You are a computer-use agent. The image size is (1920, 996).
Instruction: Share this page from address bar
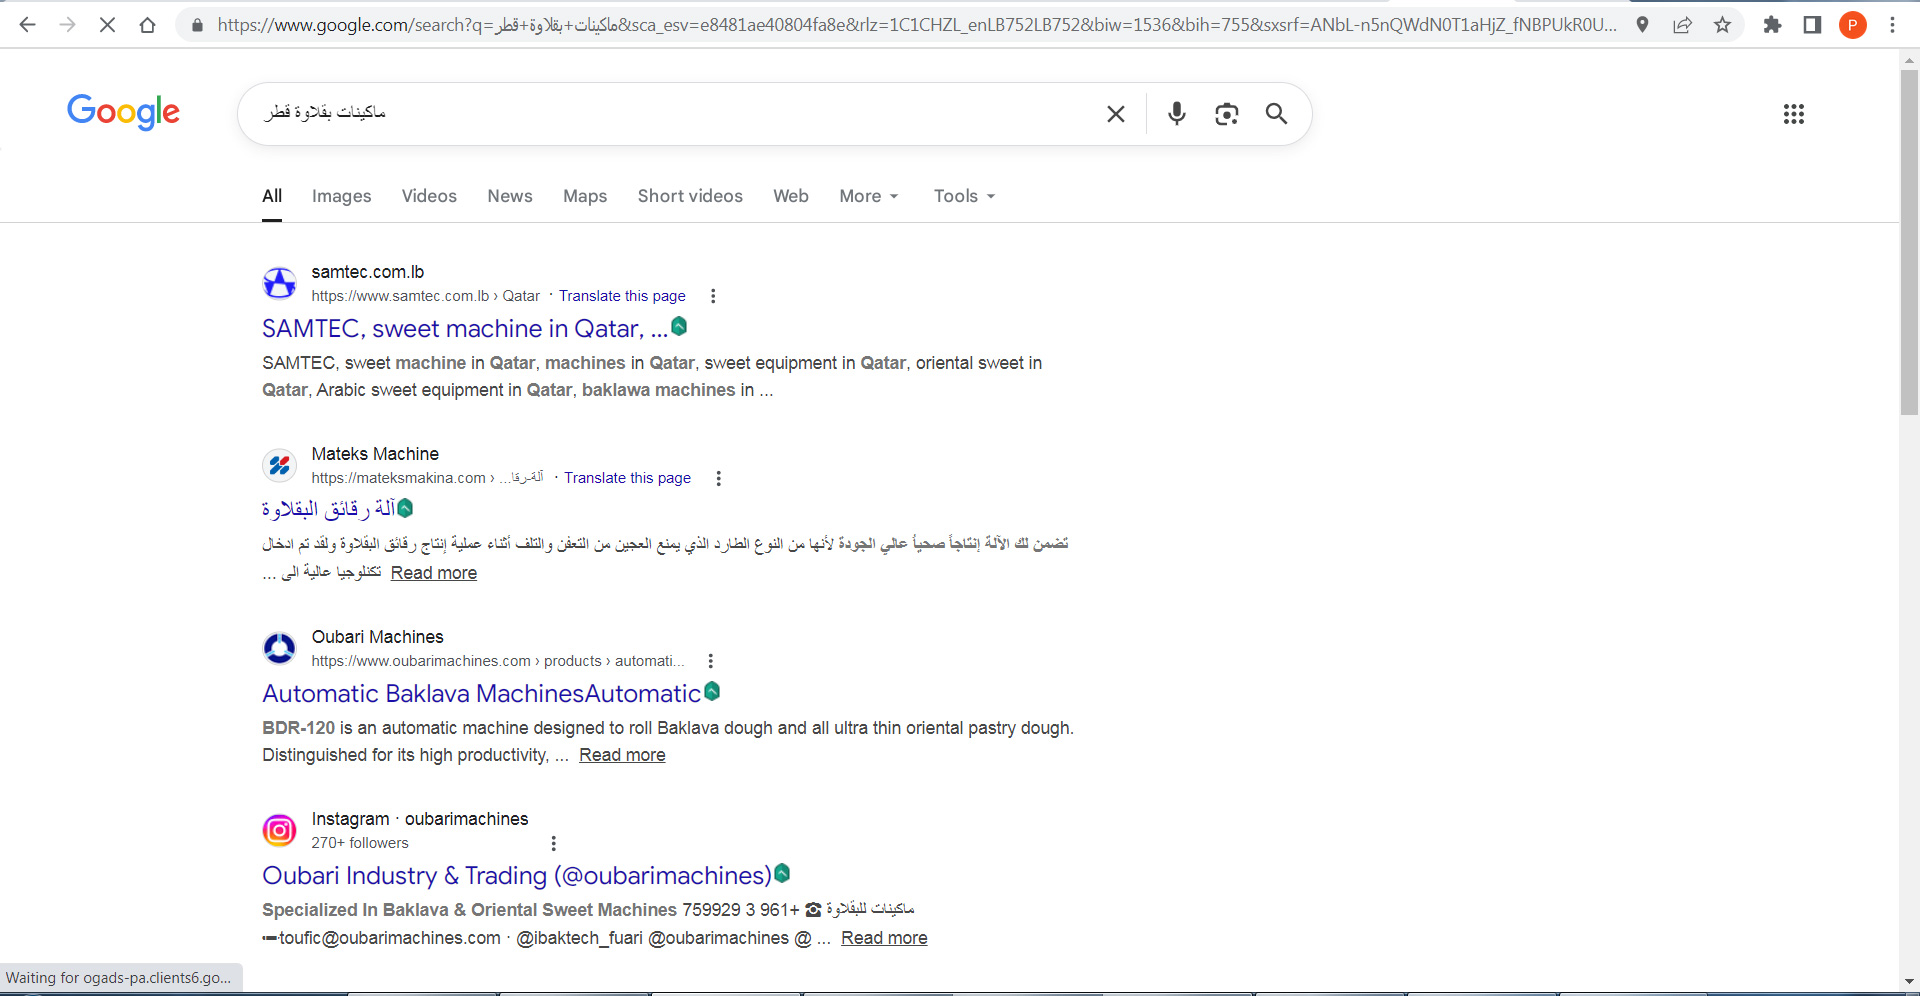coord(1682,25)
